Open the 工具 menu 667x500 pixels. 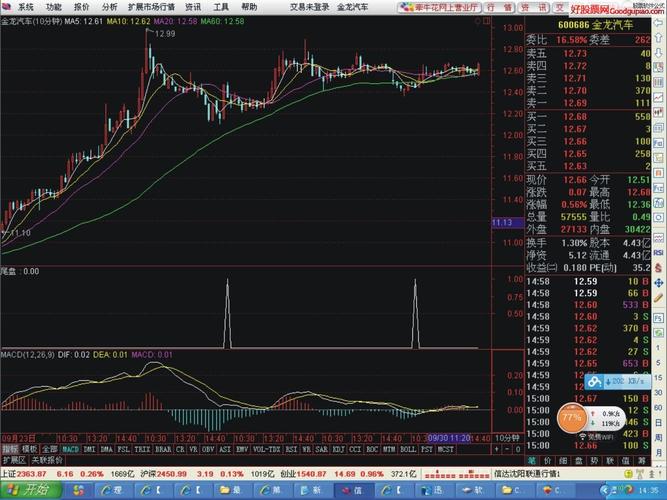pyautogui.click(x=221, y=7)
